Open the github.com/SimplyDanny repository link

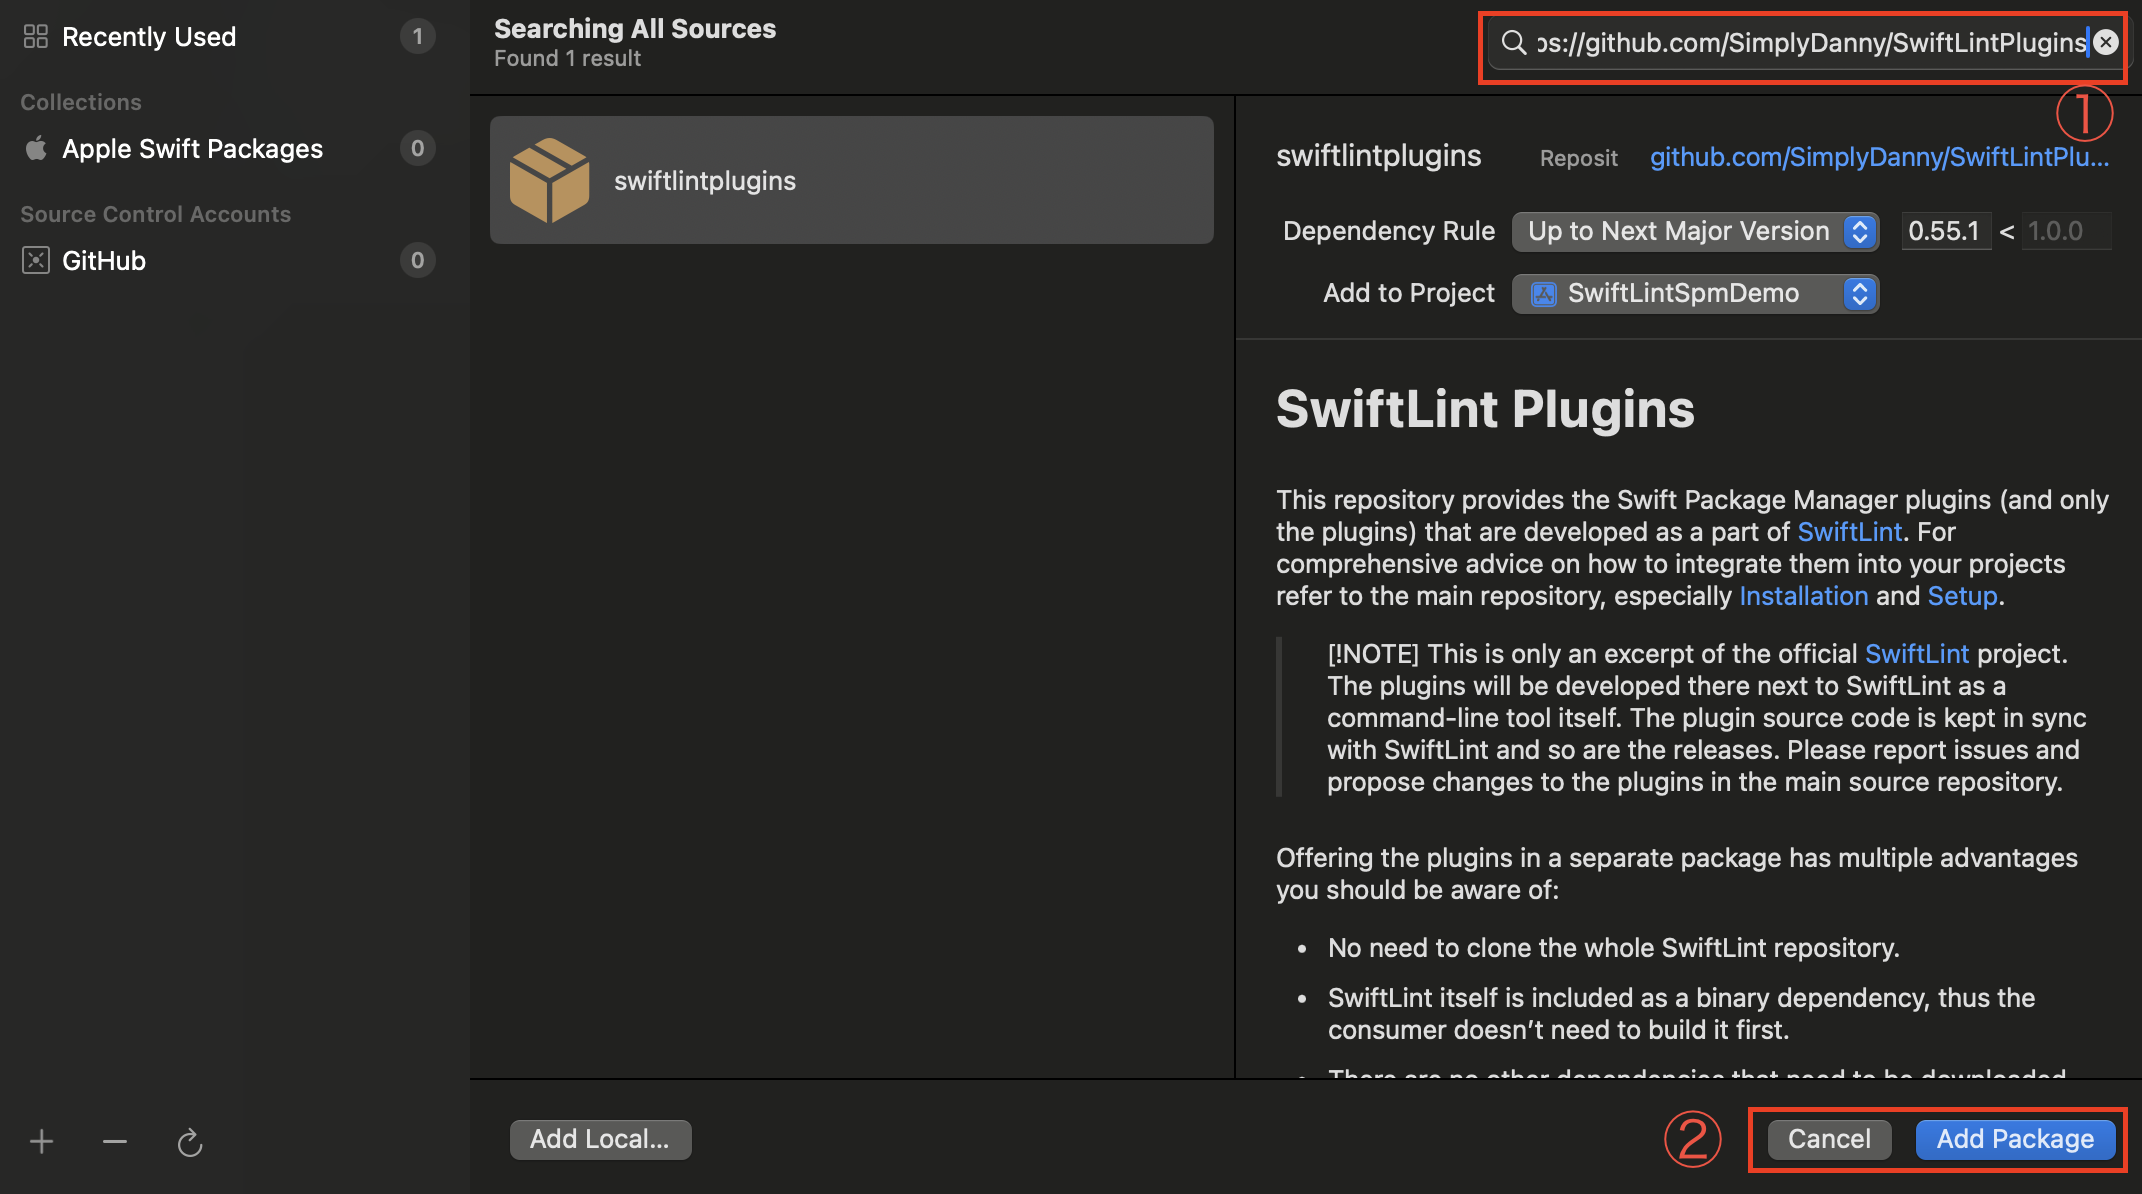(x=1879, y=157)
